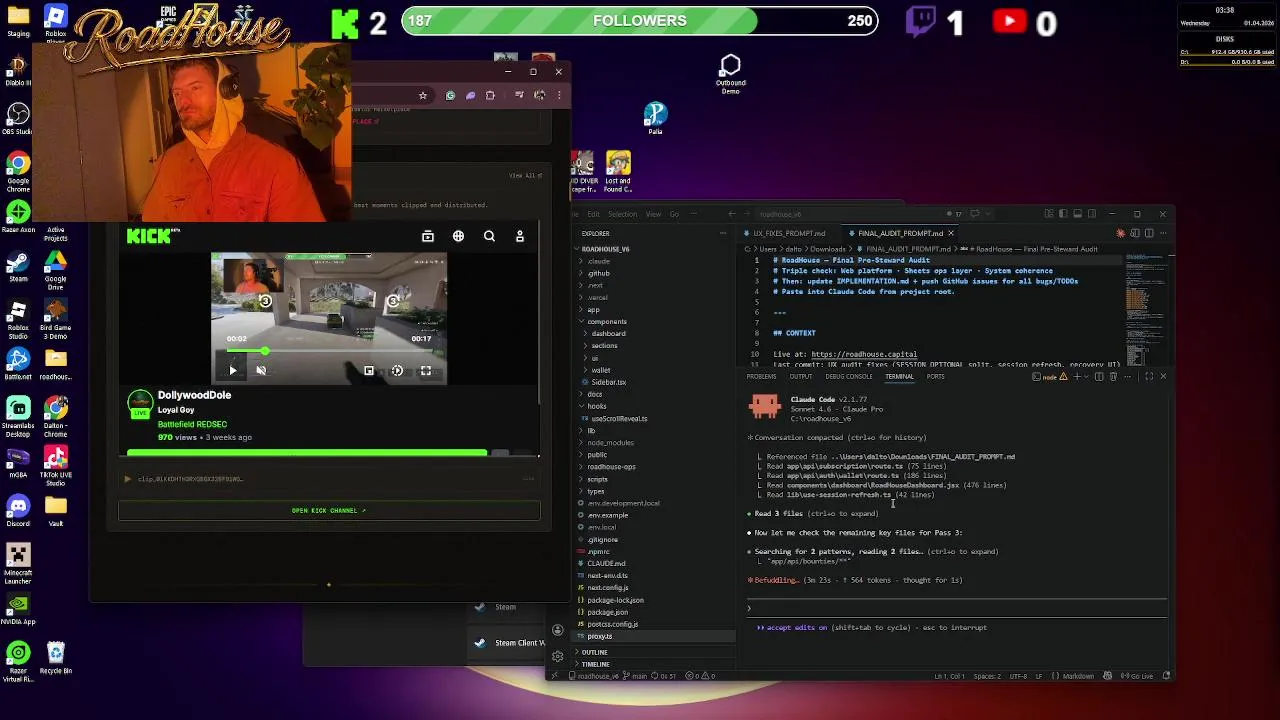The width and height of the screenshot is (1280, 720).
Task: Switch to the DEBUG CONSOLE panel tab
Action: click(x=848, y=377)
